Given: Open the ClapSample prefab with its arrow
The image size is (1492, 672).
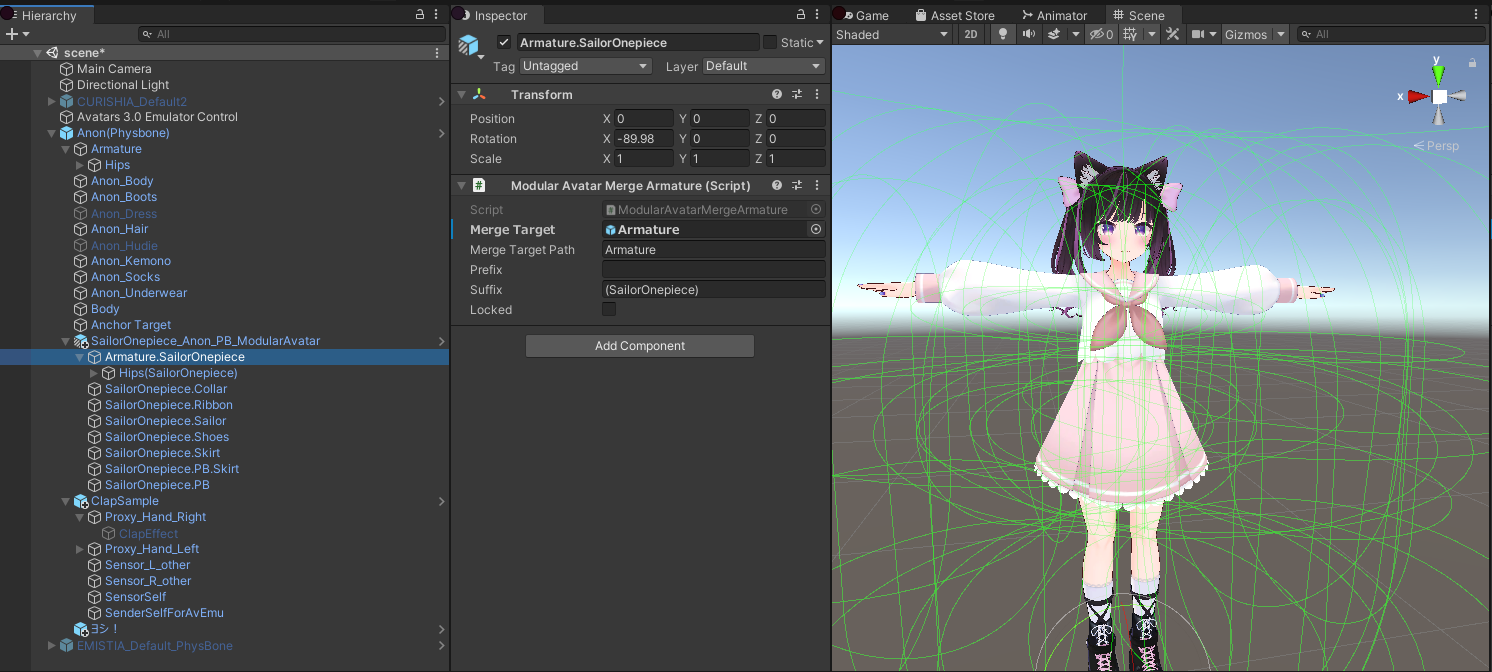Looking at the screenshot, I should [442, 501].
